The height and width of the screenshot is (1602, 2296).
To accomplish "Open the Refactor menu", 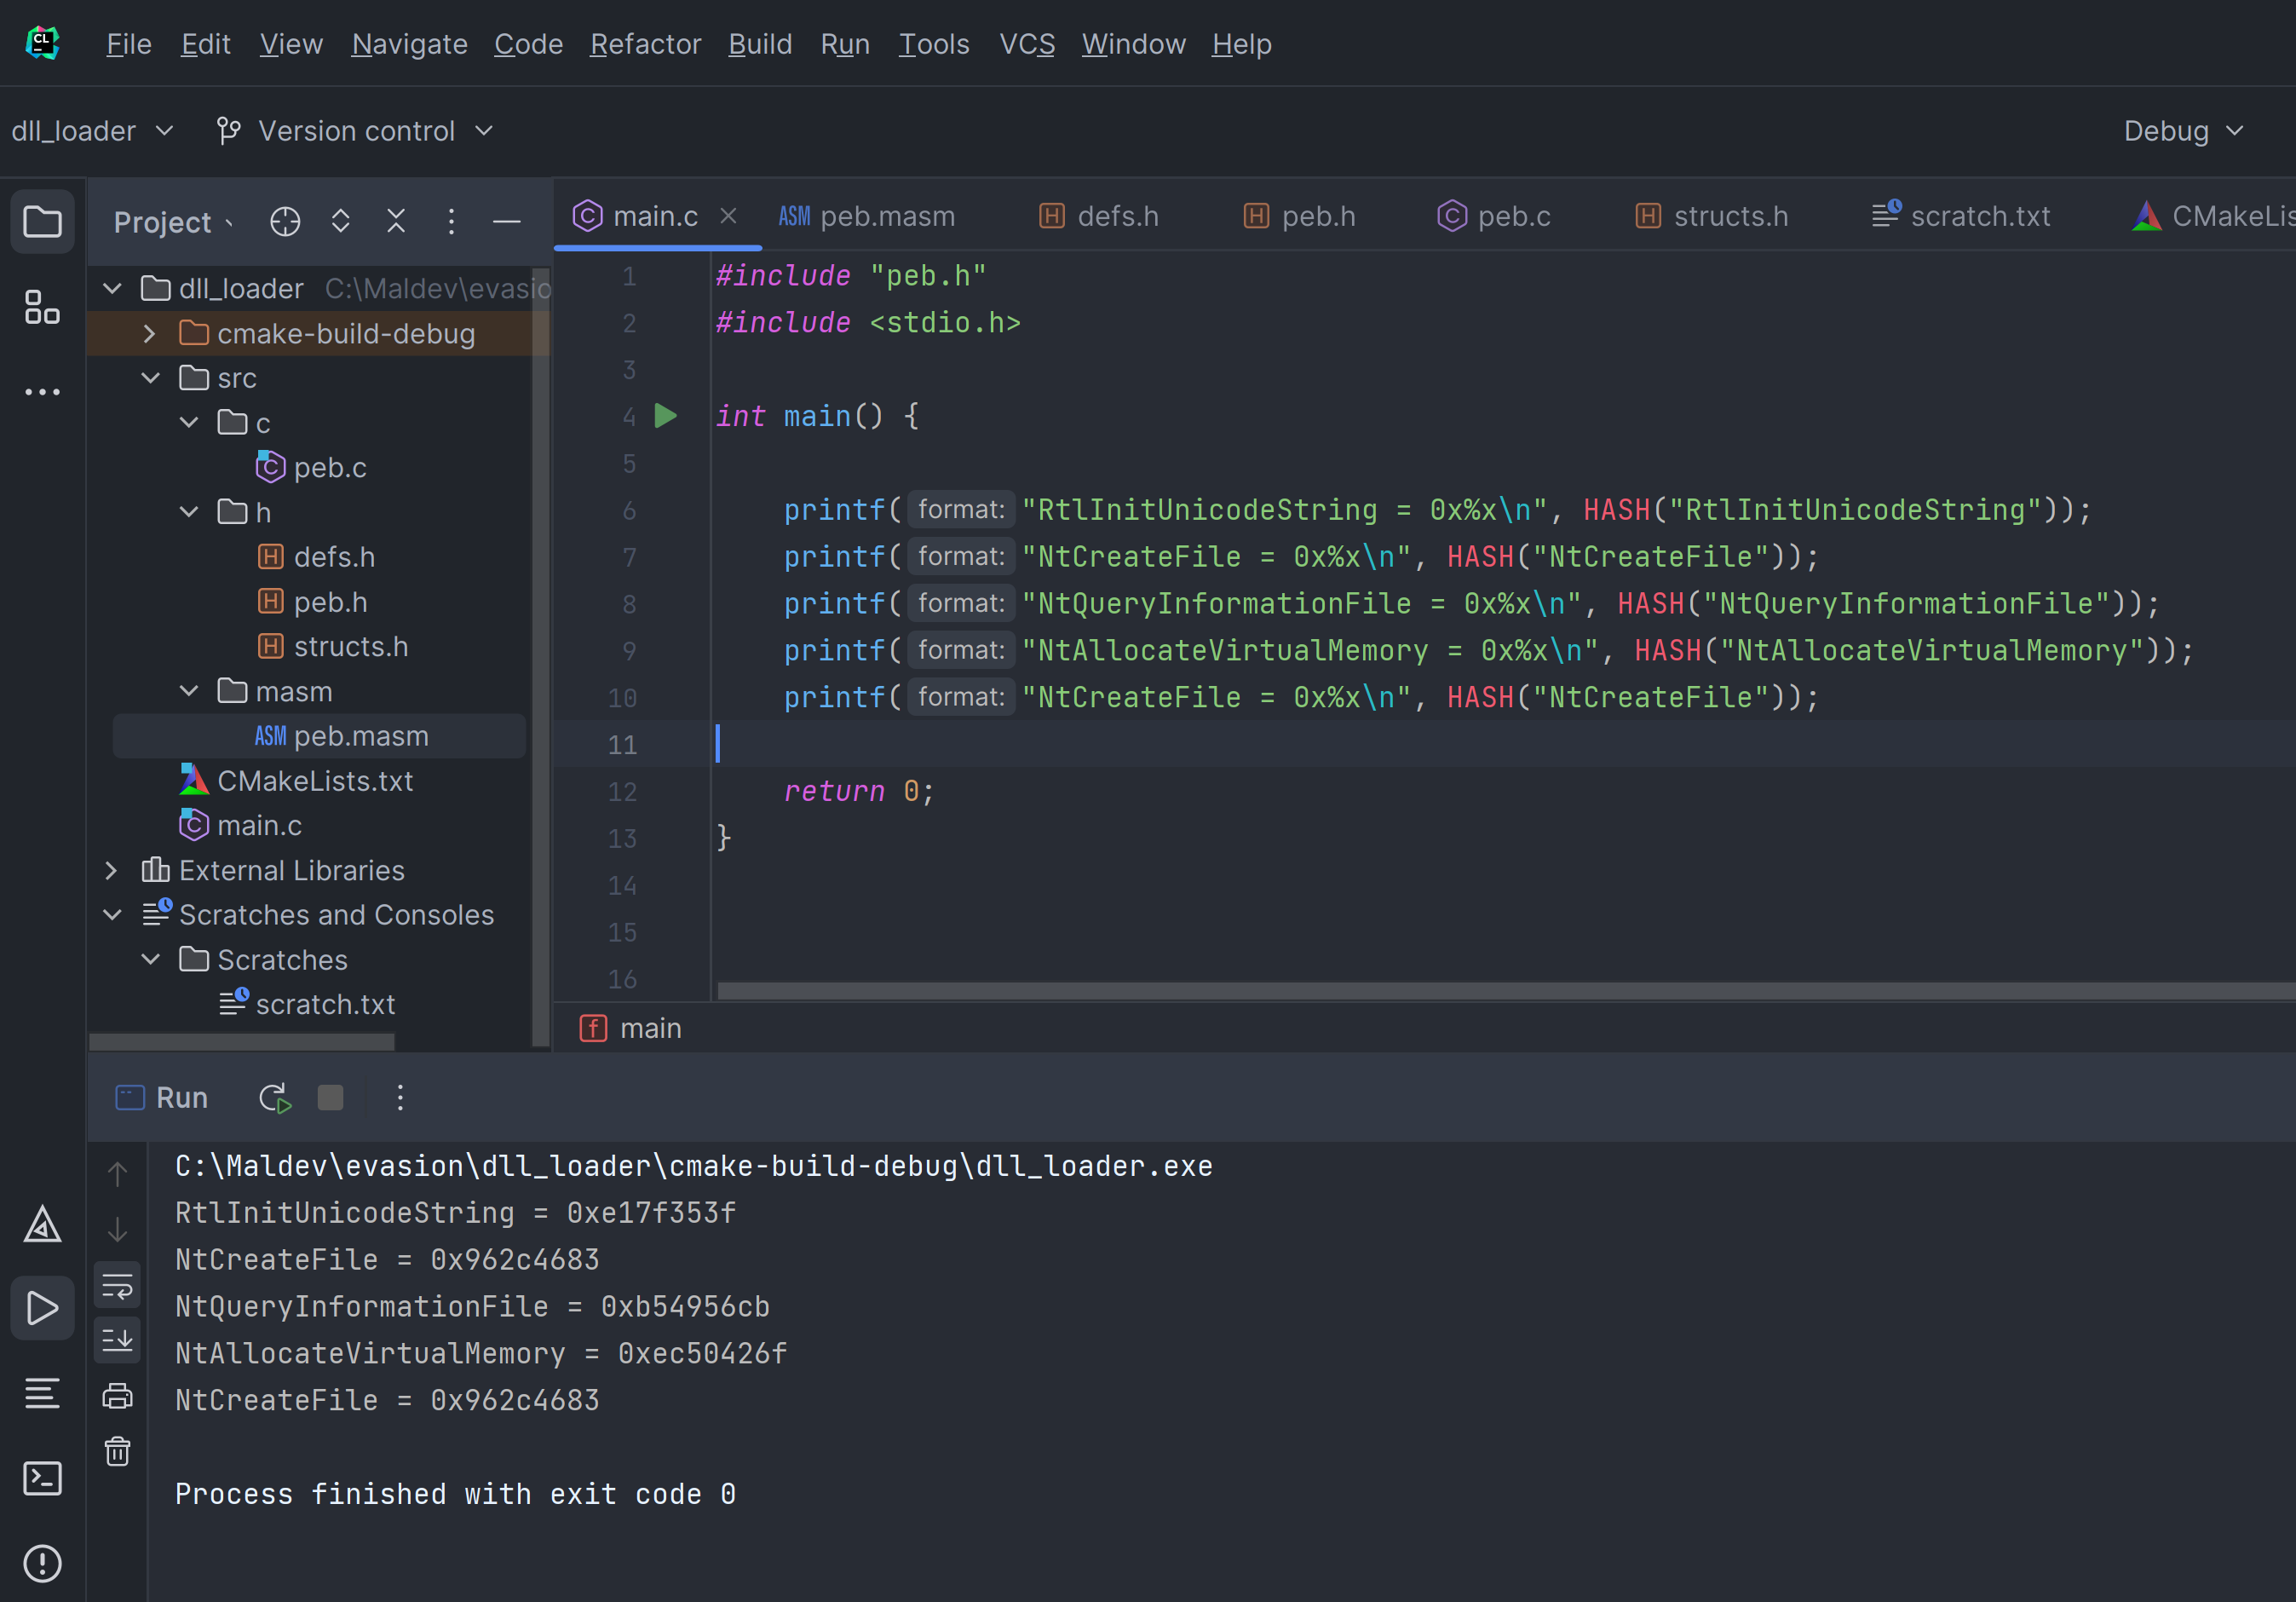I will point(645,44).
